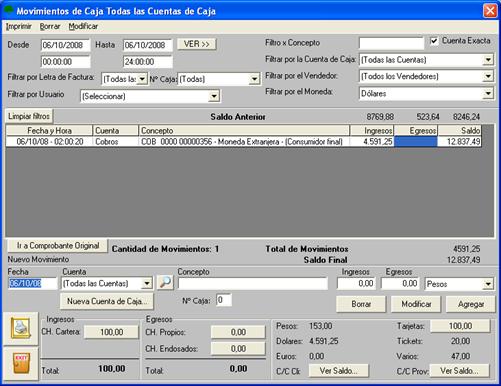Screen dimensions: 501x386
Task: Click the Concepto field in Nuevo Movimiento
Action: pyautogui.click(x=253, y=284)
